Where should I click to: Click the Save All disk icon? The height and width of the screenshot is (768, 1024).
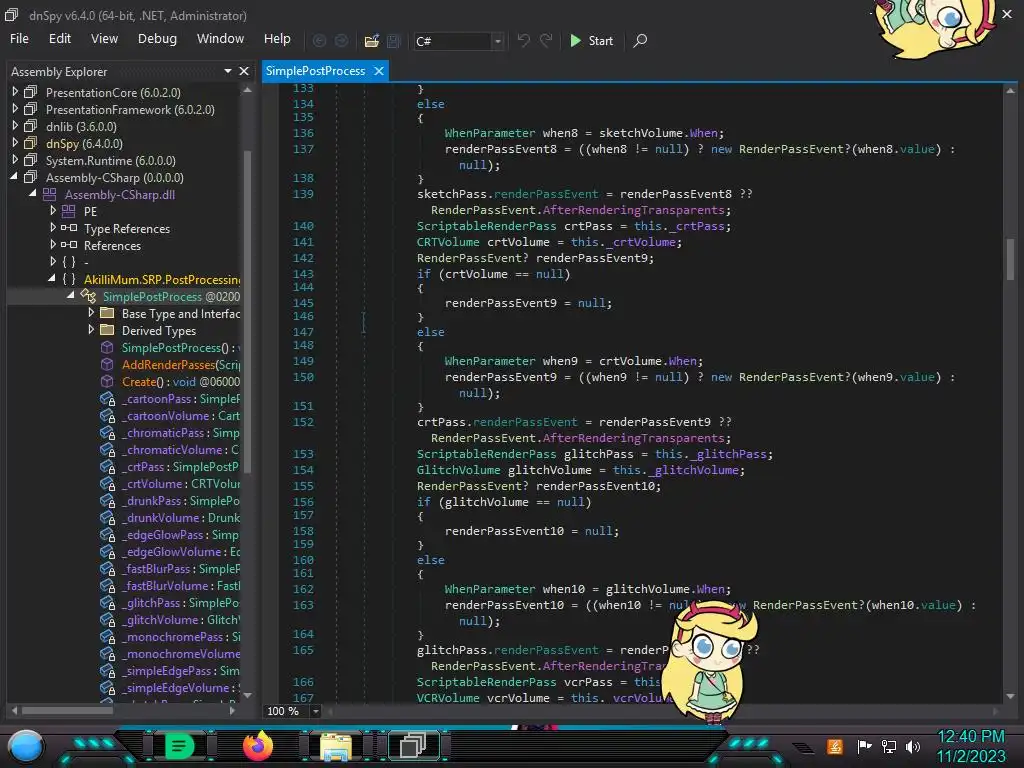394,41
